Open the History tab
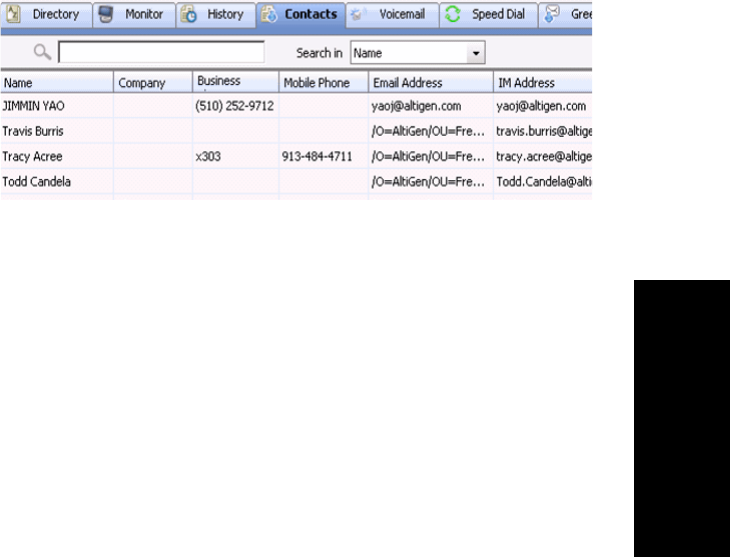 pos(216,15)
